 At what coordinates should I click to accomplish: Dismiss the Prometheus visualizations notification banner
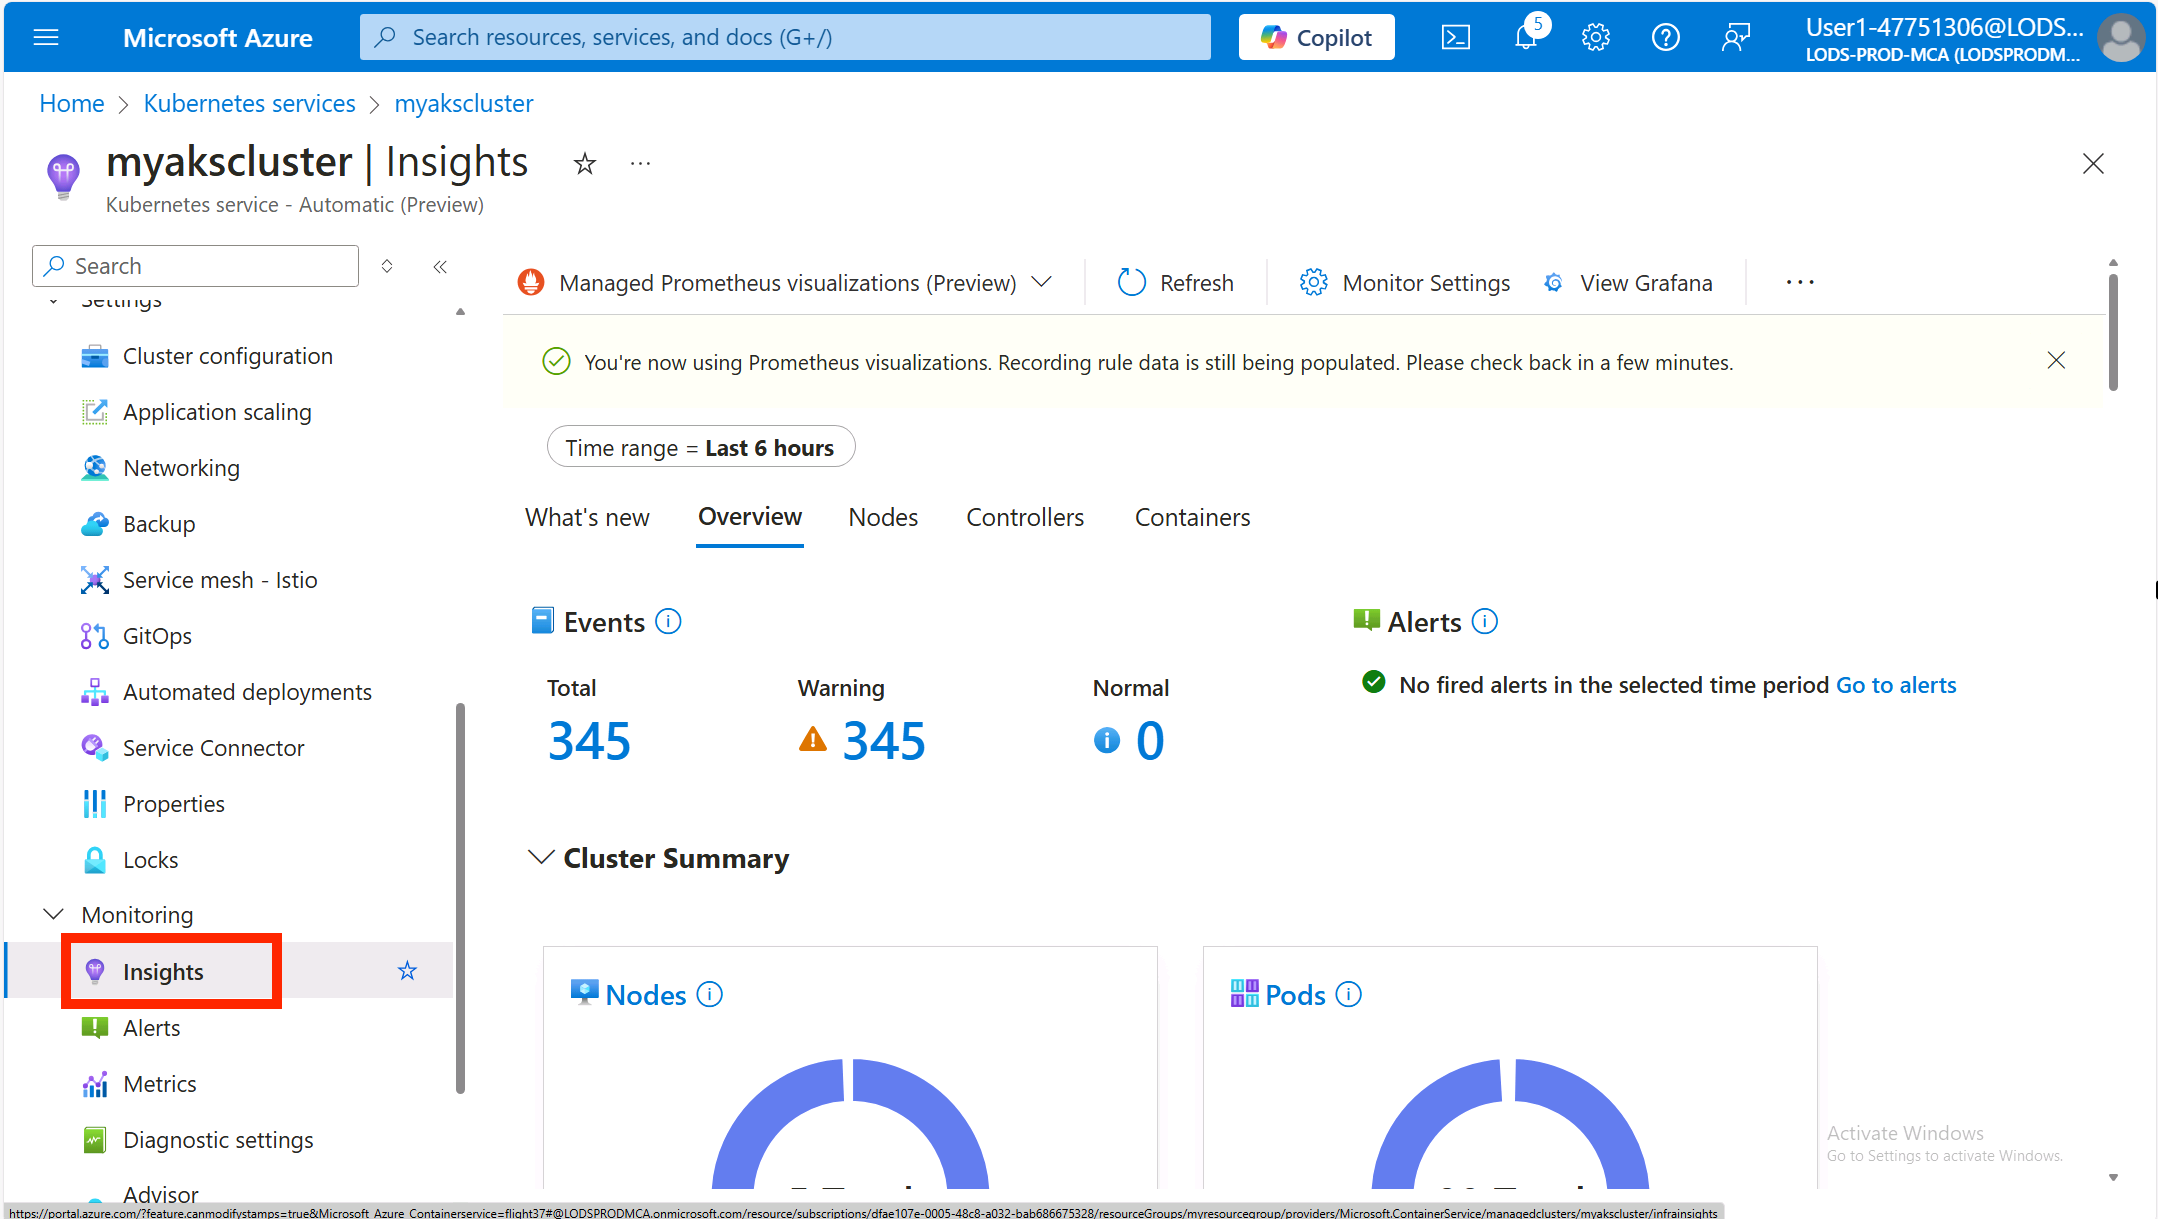tap(2056, 360)
